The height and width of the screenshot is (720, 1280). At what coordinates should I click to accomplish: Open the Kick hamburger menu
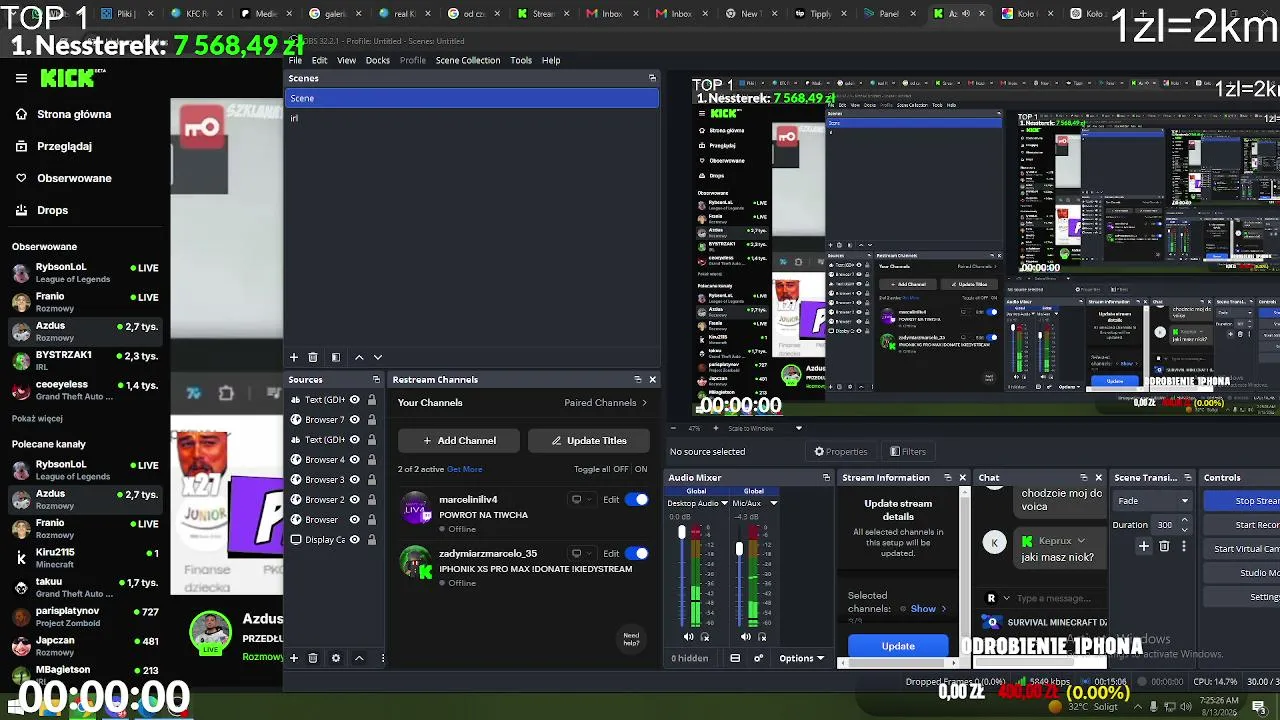click(x=21, y=78)
